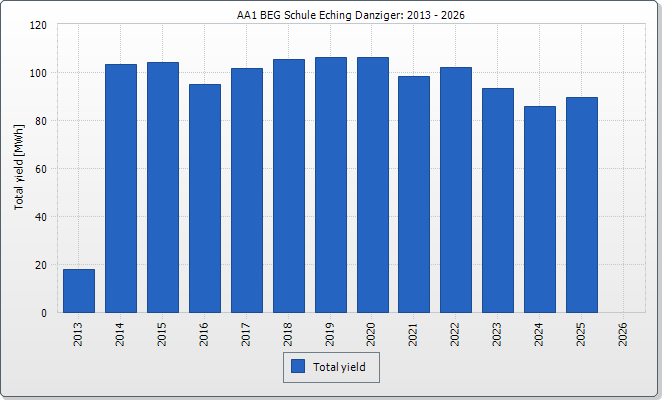Click the 2026 x-axis year label
The width and height of the screenshot is (662, 400).
[x=624, y=333]
